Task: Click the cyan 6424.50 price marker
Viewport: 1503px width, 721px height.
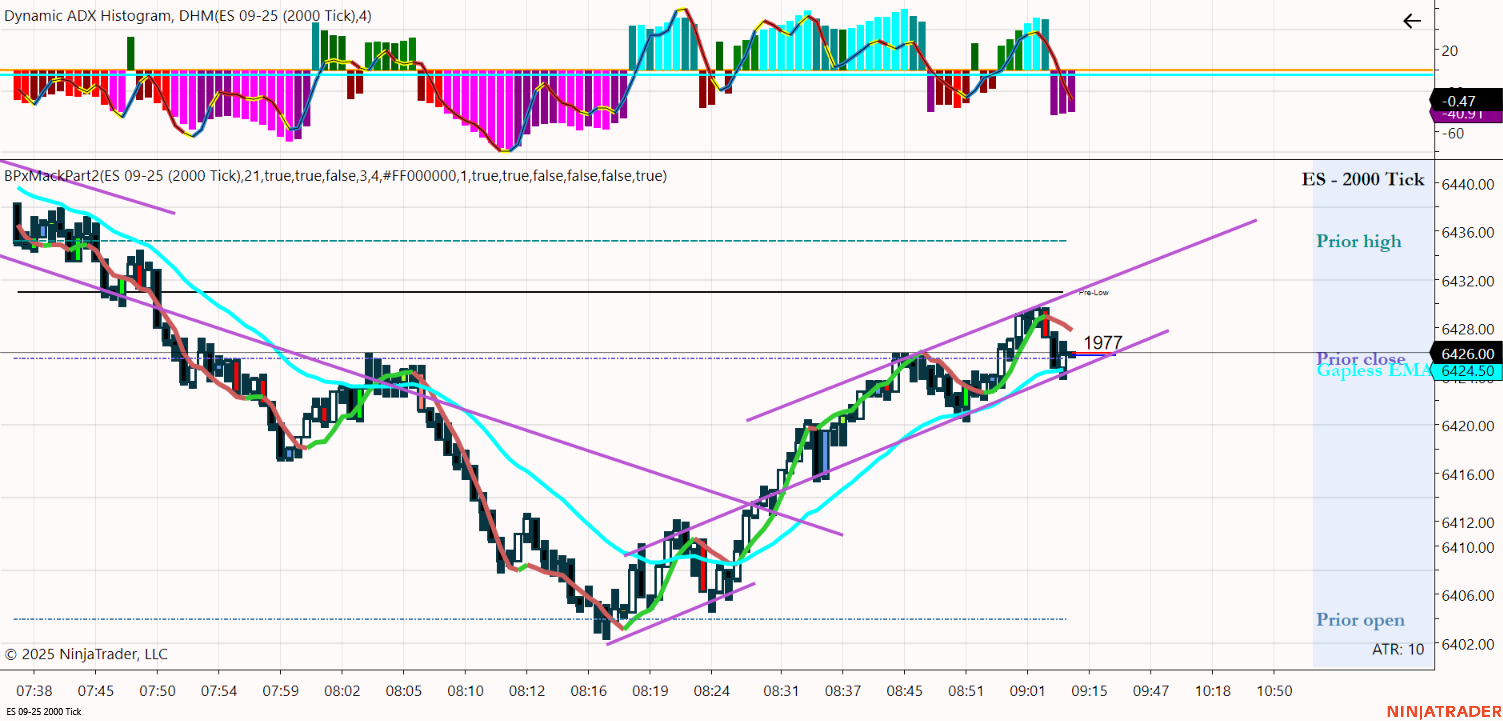Action: 1469,371
